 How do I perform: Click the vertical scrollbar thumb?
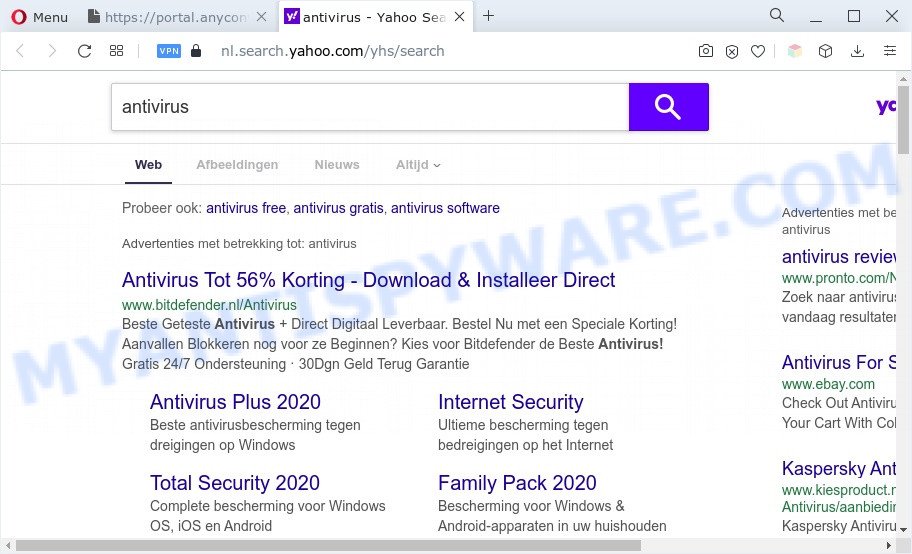coord(903,120)
